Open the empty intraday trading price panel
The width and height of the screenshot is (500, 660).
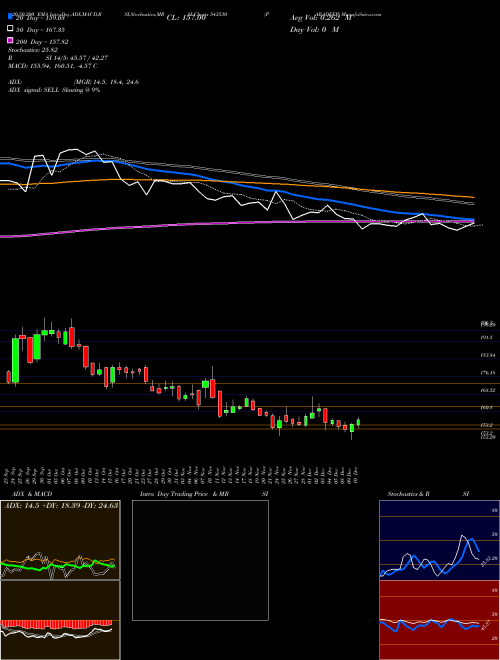200,560
